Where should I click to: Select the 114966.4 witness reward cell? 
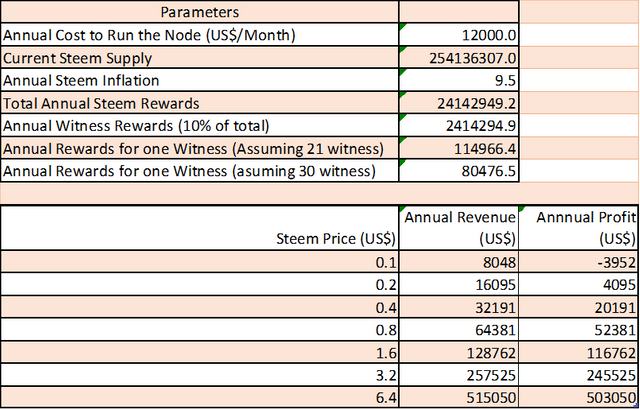pos(458,147)
